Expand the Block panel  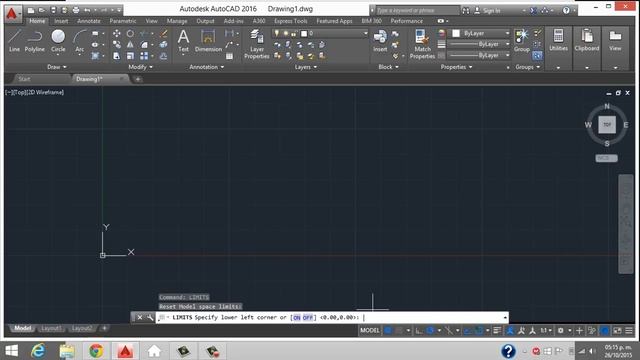pos(388,67)
